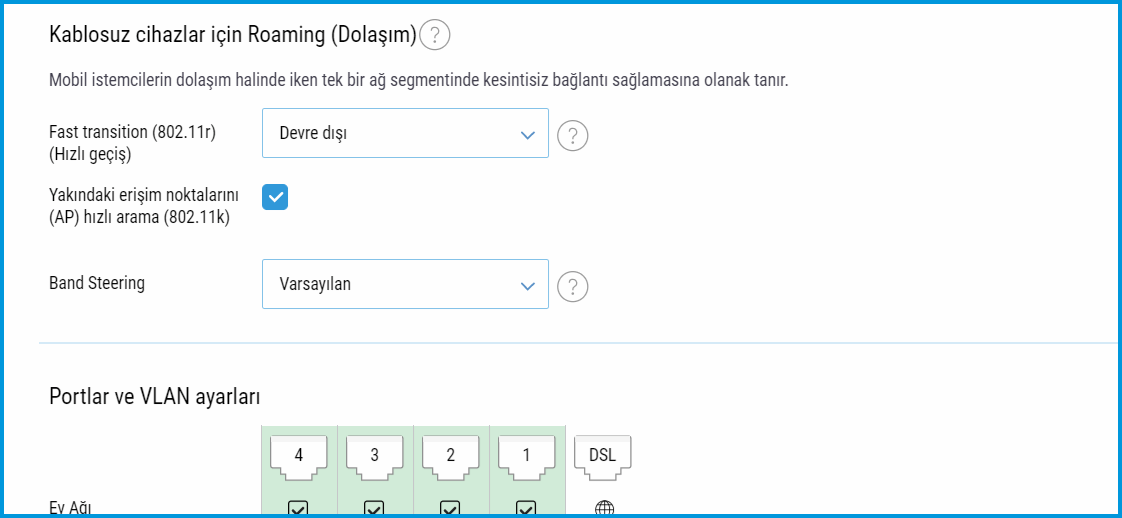Click the help icon beside Fast transition dropdown
1122x518 pixels.
(572, 135)
